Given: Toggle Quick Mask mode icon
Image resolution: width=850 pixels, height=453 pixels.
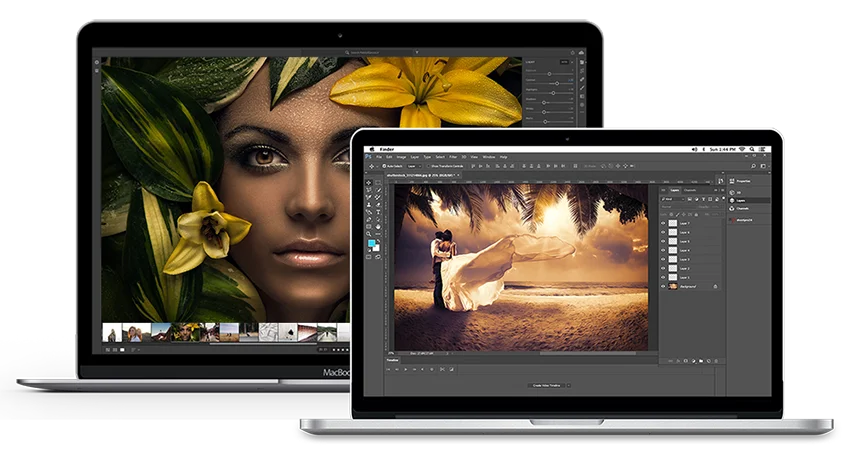Looking at the screenshot, I should (x=369, y=257).
